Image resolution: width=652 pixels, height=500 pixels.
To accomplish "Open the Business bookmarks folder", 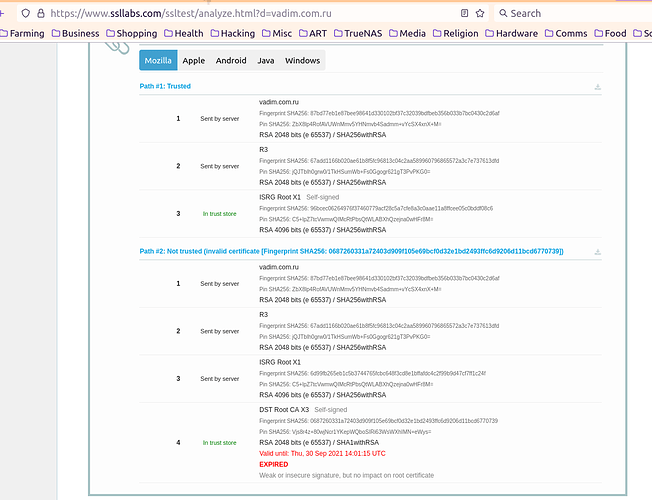I will pyautogui.click(x=76, y=33).
